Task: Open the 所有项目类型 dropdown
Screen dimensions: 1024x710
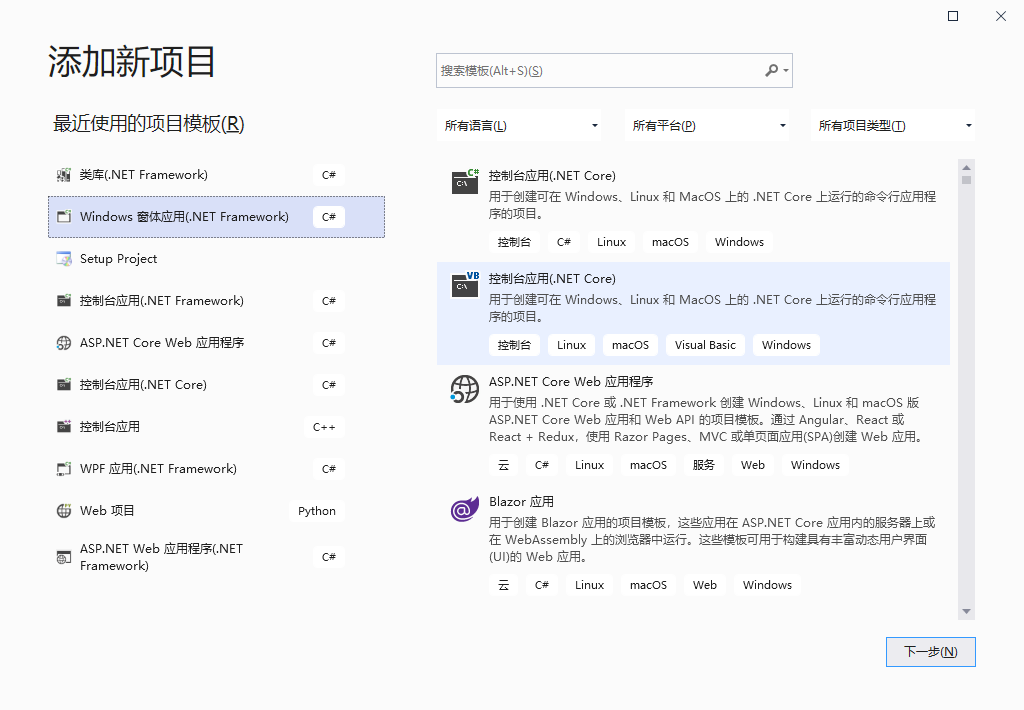Action: 895,125
